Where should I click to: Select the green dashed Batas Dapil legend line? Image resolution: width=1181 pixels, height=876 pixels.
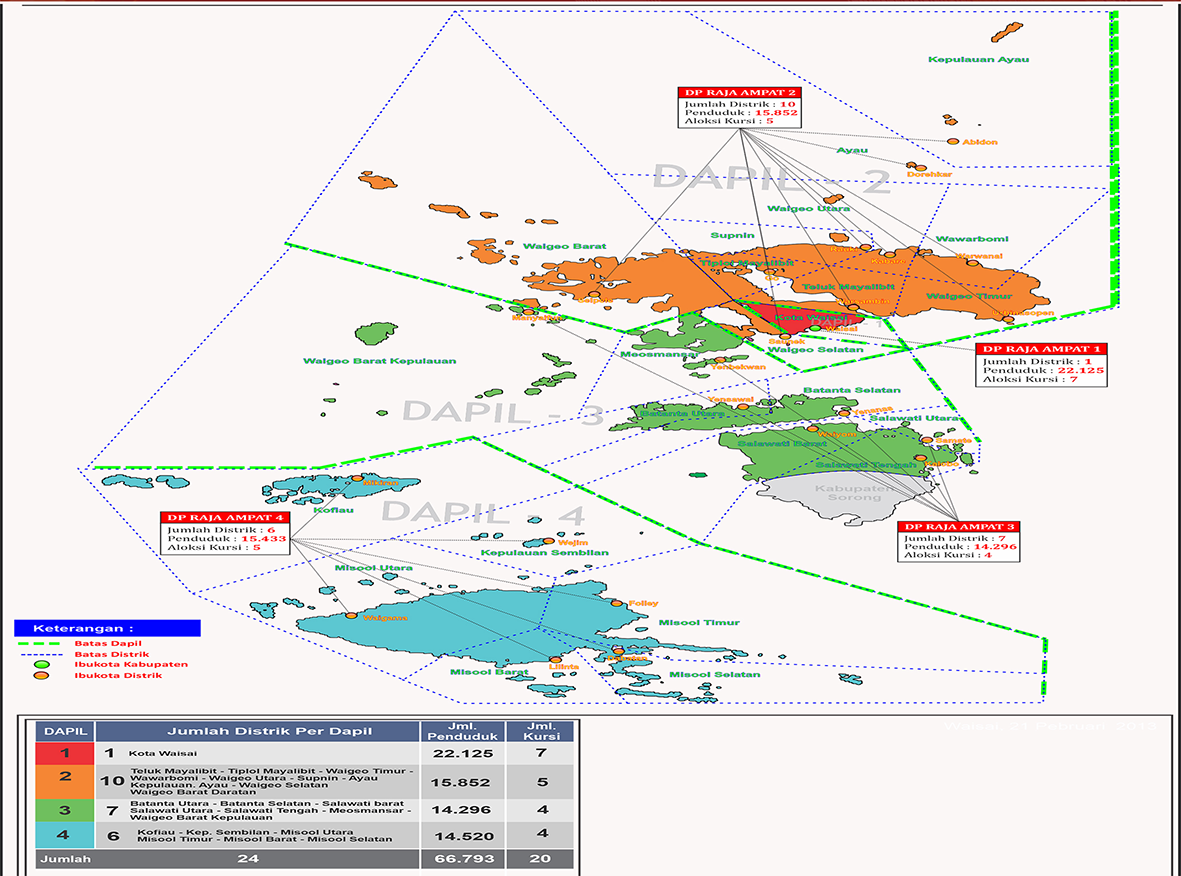click(40, 642)
